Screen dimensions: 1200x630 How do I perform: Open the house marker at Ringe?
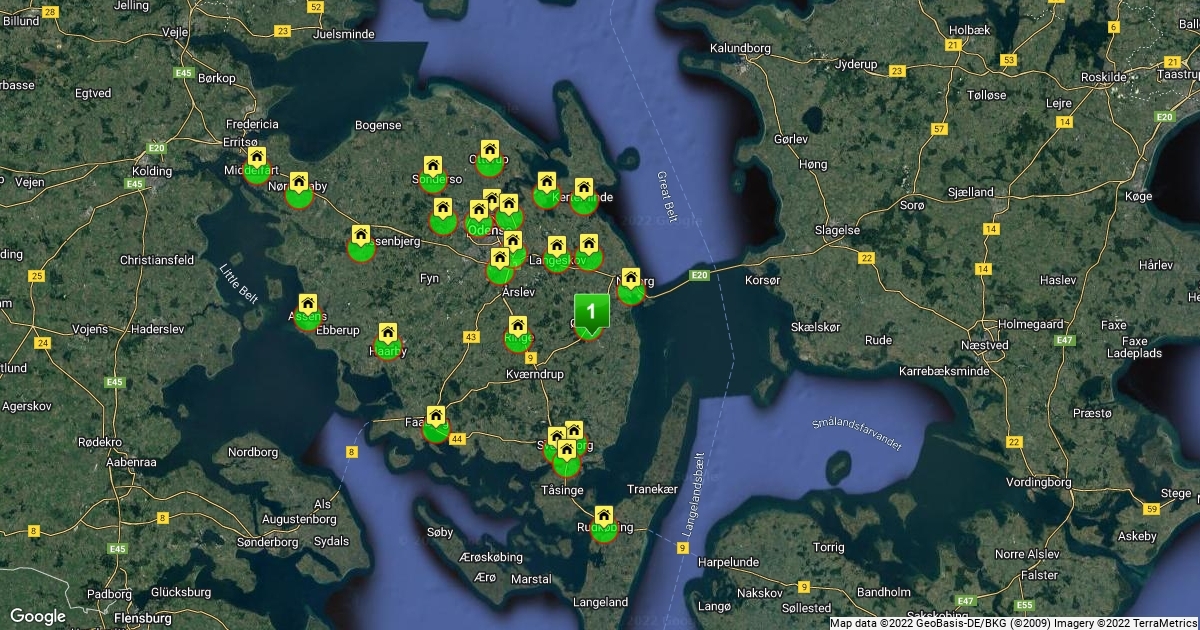point(518,327)
